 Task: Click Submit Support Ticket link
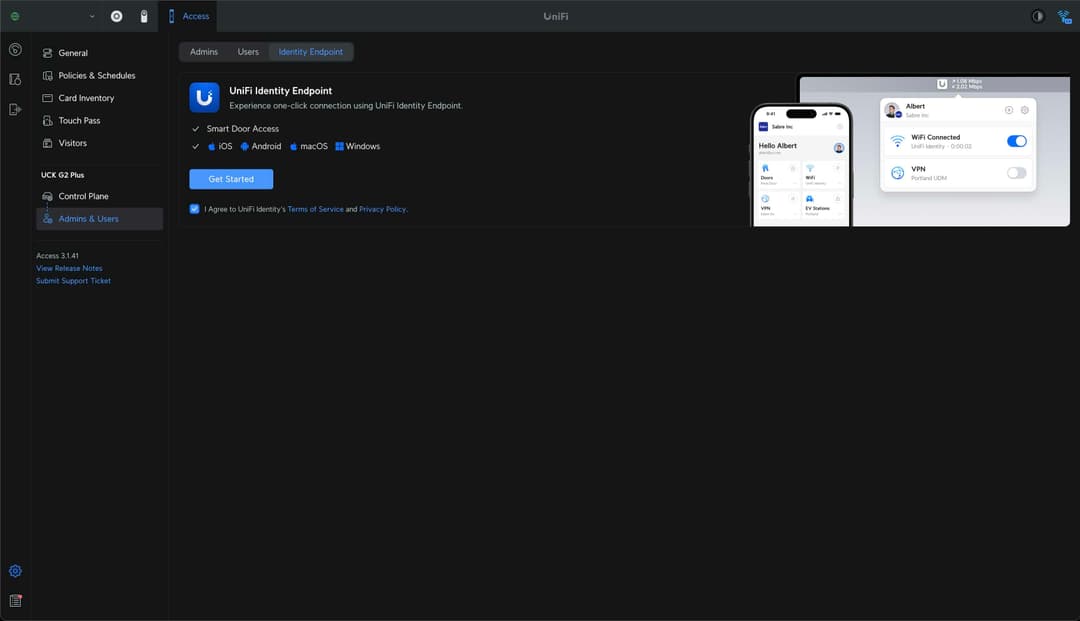(73, 281)
